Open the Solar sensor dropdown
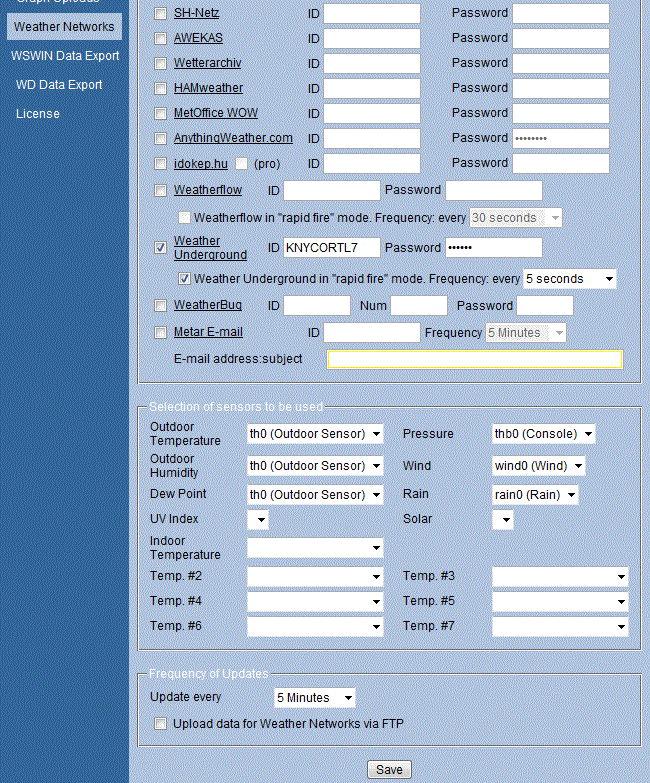Image resolution: width=650 pixels, height=783 pixels. click(503, 520)
